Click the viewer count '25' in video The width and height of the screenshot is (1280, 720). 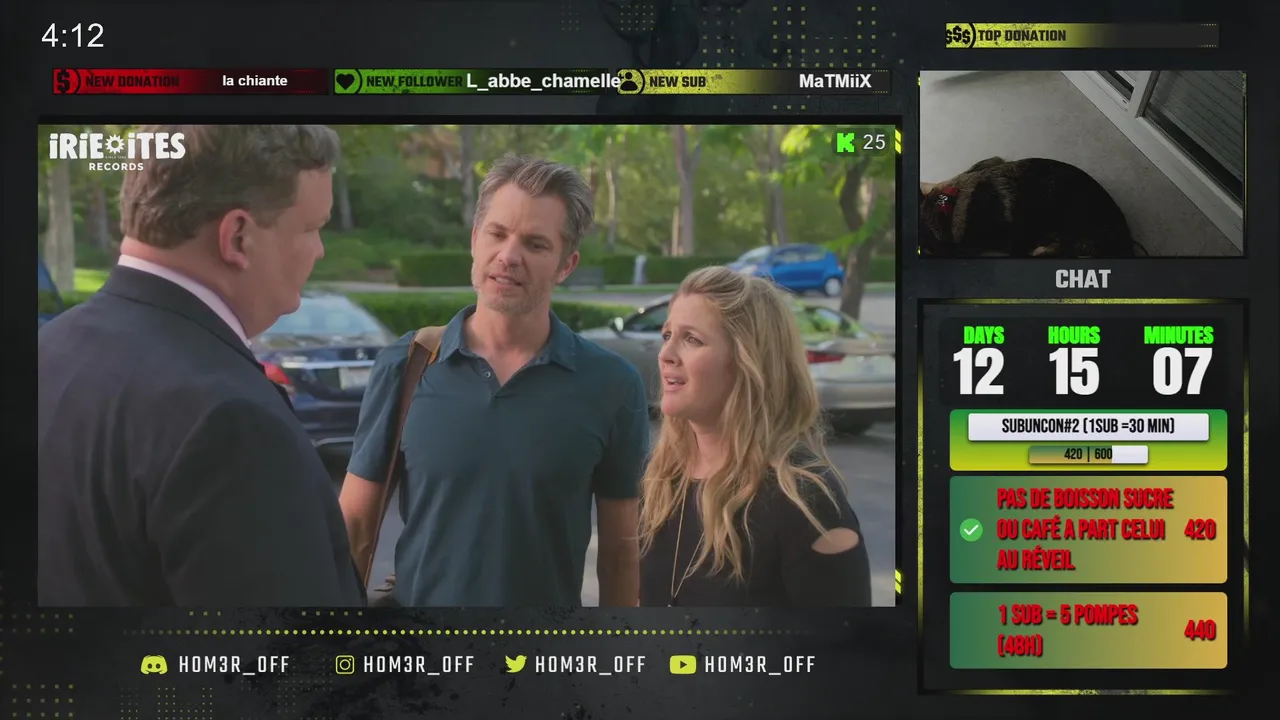coord(874,142)
